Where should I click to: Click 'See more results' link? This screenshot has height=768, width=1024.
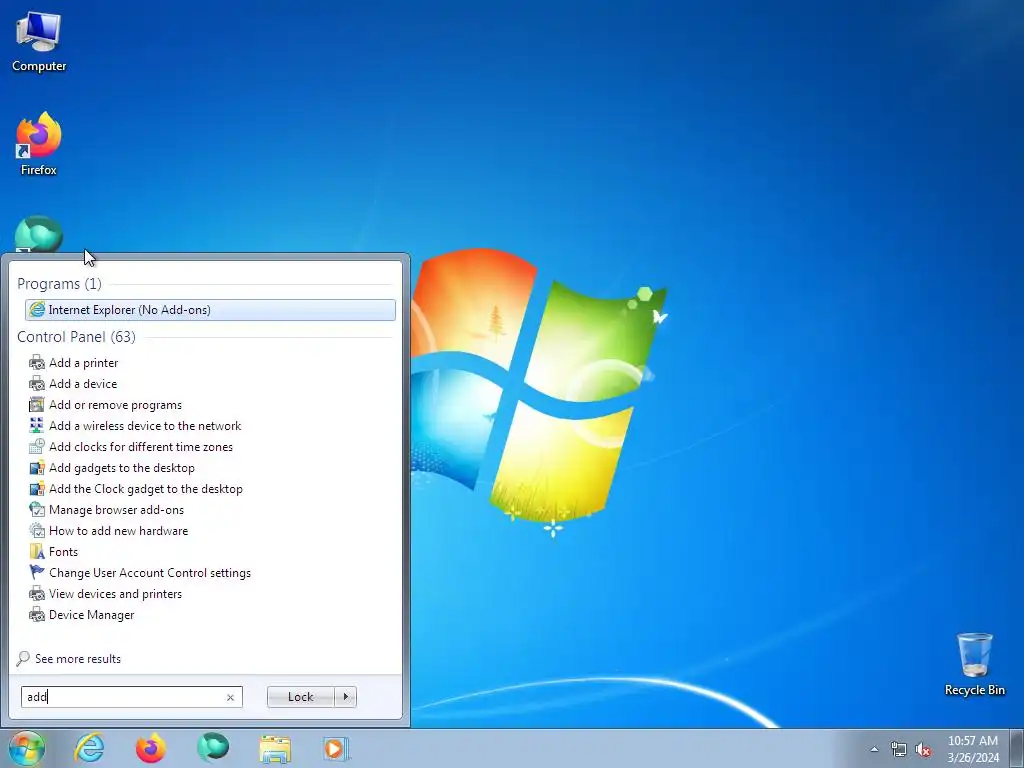[78, 659]
